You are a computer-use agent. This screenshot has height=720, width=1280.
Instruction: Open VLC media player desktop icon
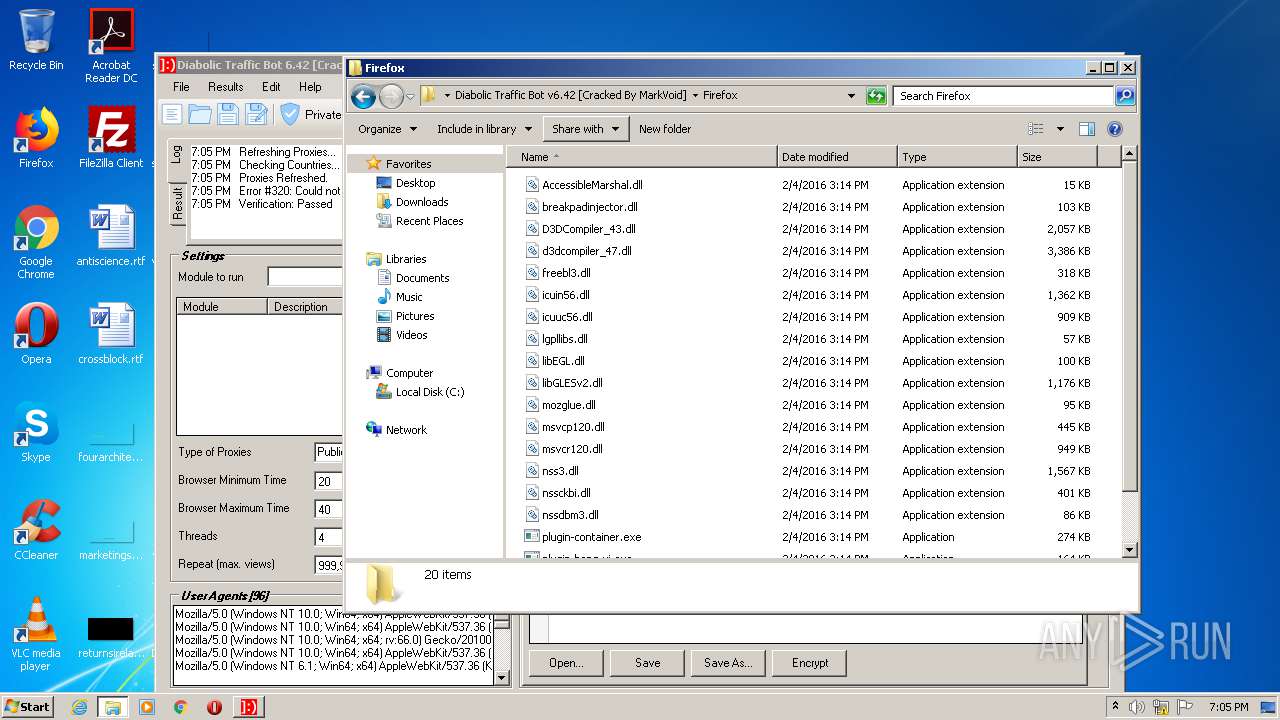tap(36, 634)
